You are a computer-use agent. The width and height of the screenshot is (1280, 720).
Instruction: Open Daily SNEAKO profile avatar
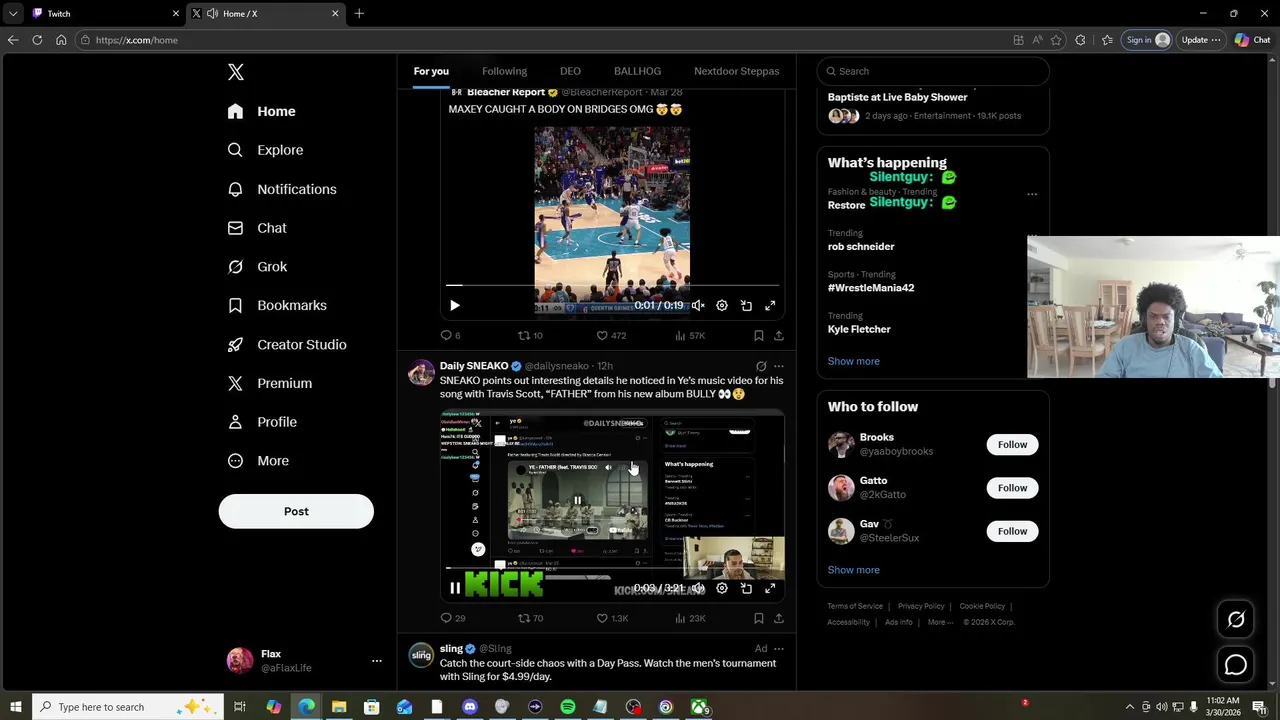[x=421, y=373]
